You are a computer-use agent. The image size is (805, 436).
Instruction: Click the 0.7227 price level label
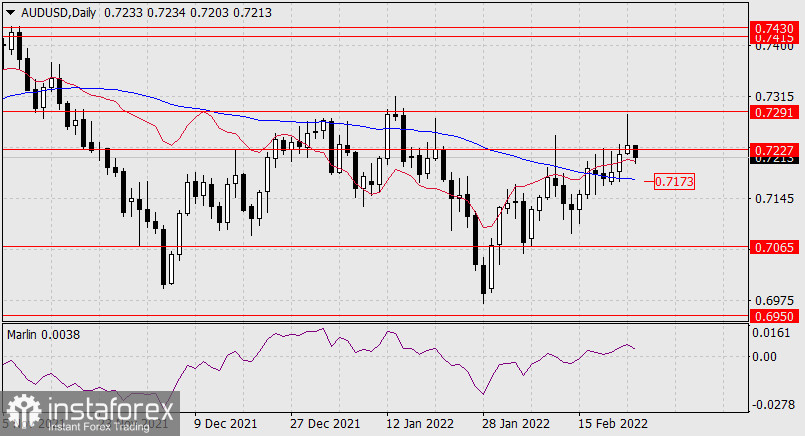point(774,149)
